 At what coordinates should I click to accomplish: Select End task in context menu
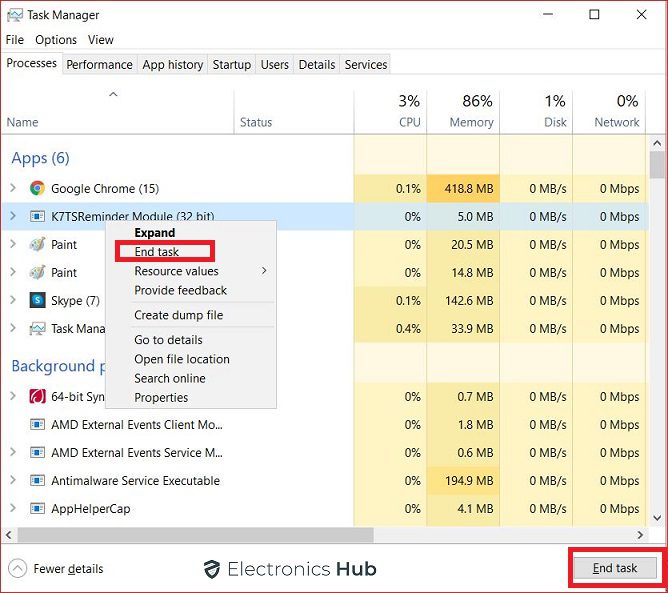(x=157, y=252)
